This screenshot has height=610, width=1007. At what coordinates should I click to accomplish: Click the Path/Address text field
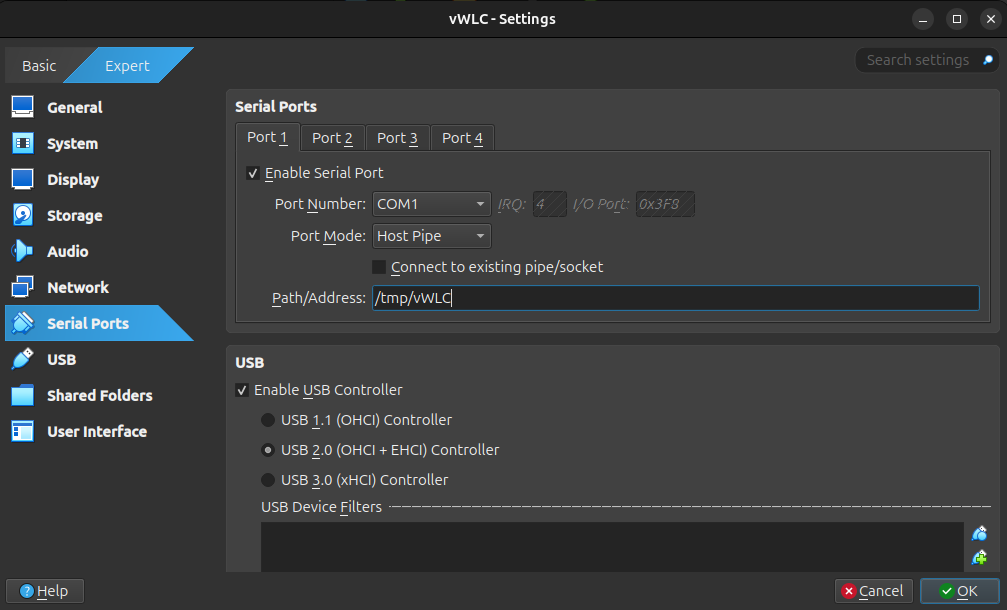[675, 298]
